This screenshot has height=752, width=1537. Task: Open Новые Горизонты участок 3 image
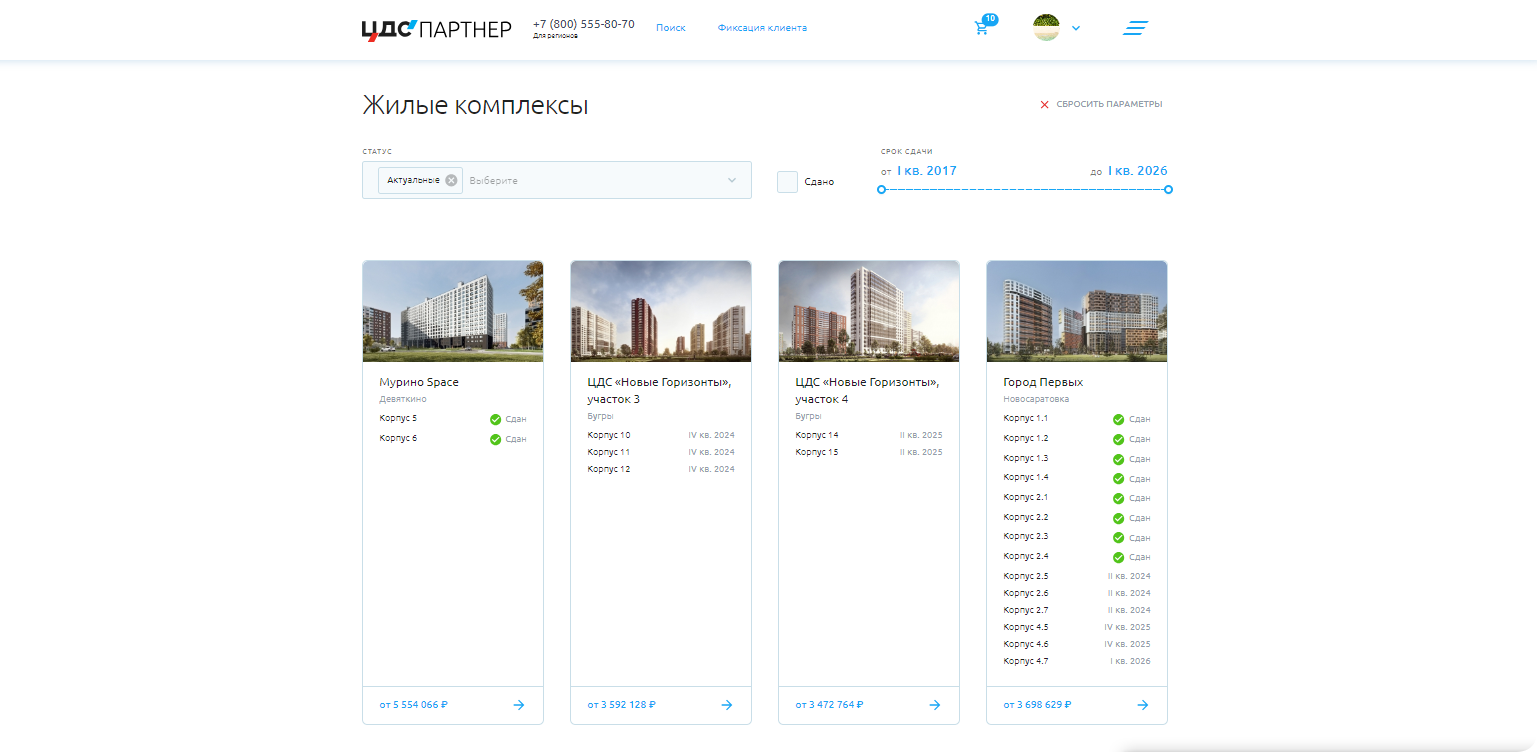pyautogui.click(x=661, y=311)
